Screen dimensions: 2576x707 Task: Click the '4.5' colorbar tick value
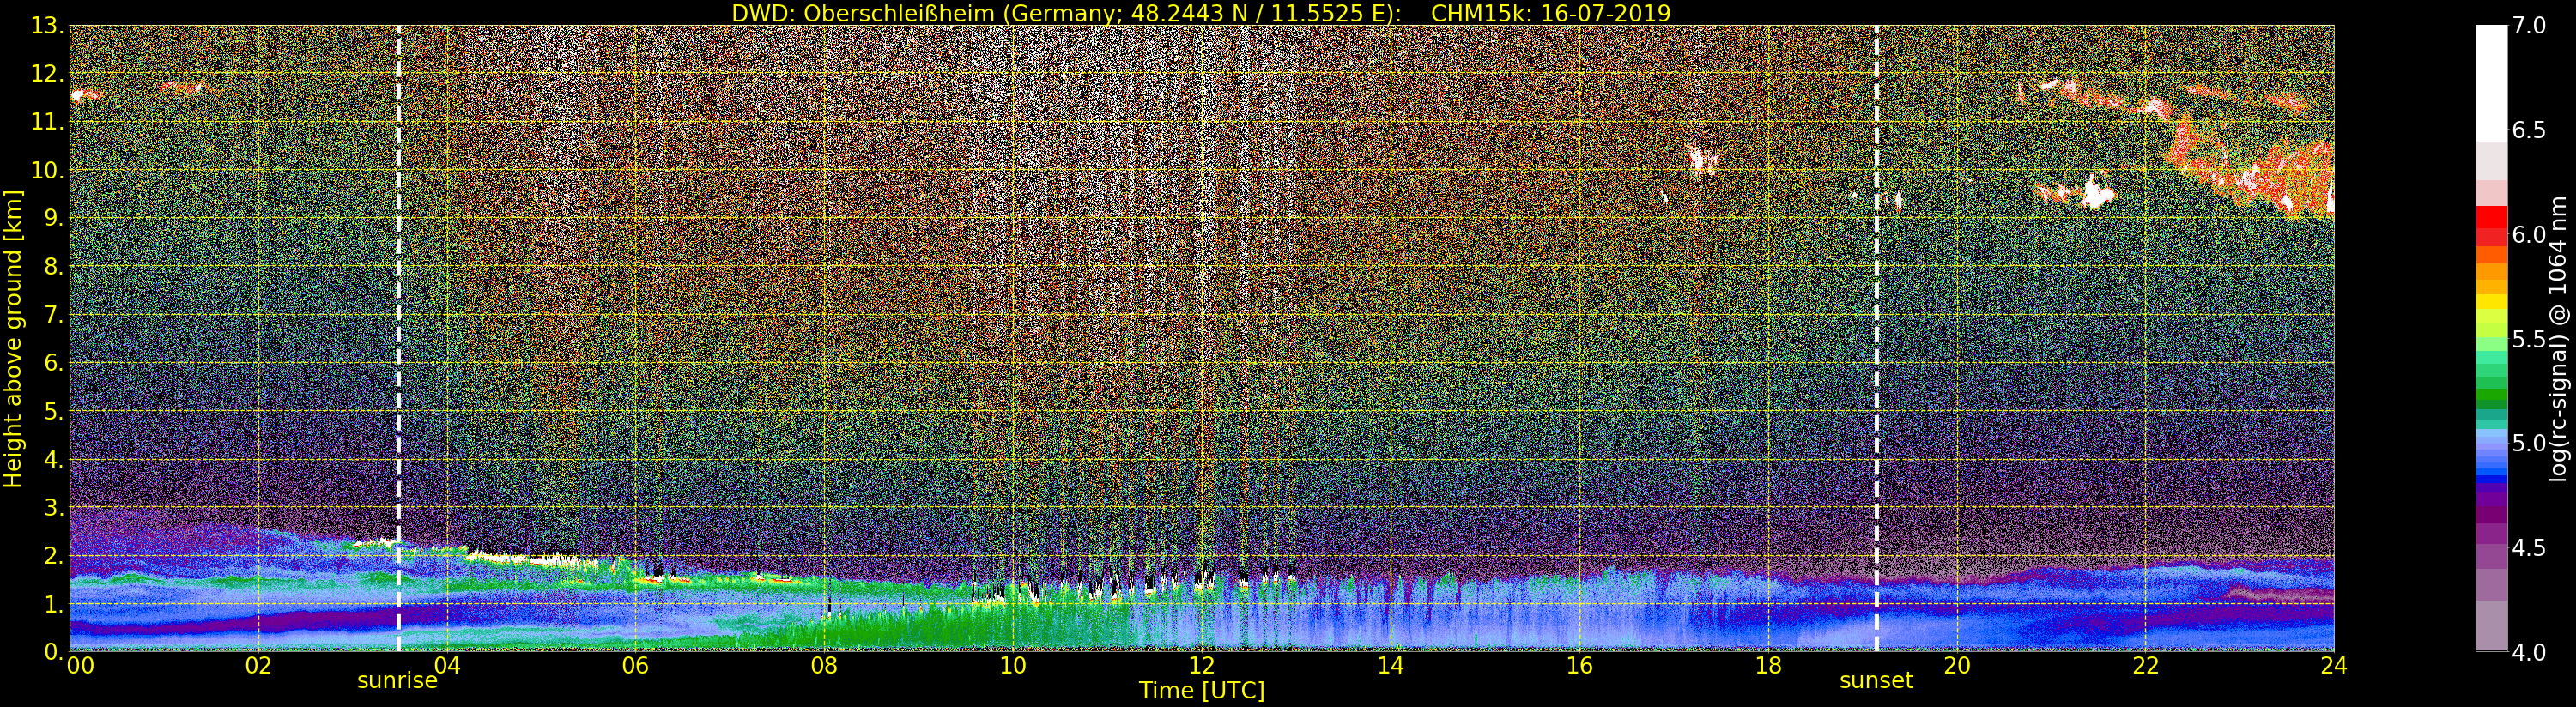pyautogui.click(x=2529, y=548)
